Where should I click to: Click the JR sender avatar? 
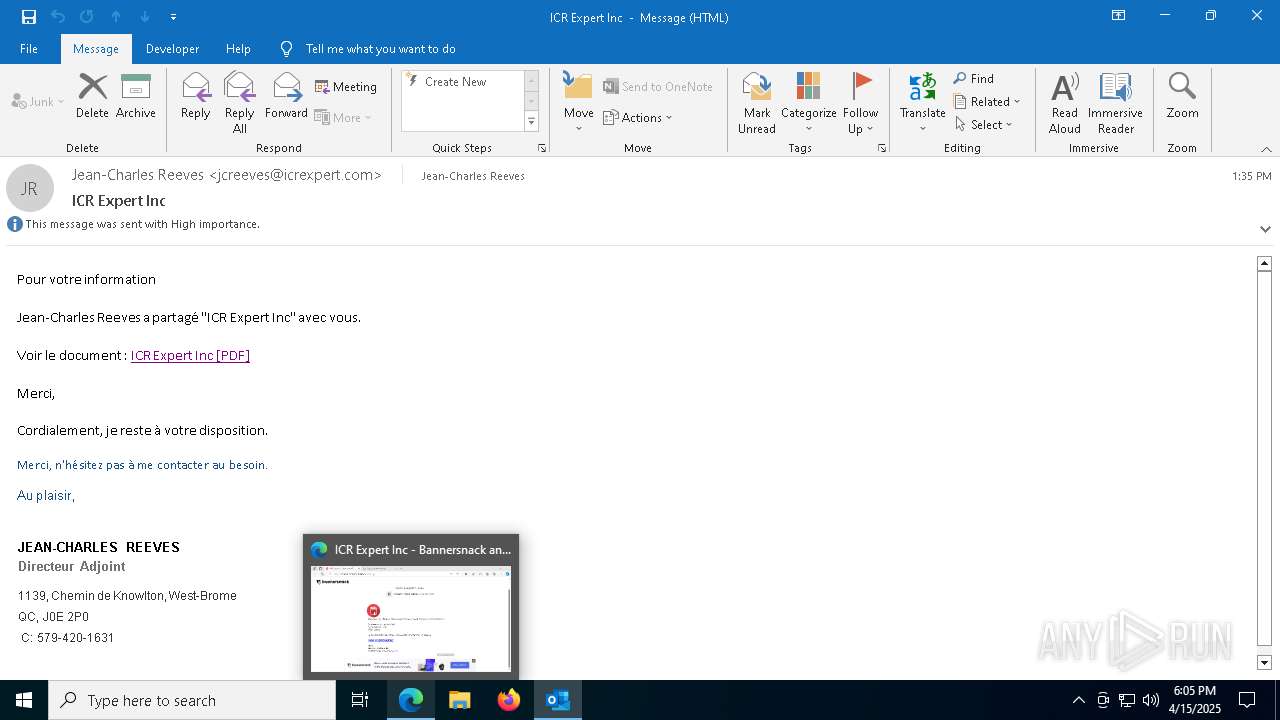click(x=30, y=188)
